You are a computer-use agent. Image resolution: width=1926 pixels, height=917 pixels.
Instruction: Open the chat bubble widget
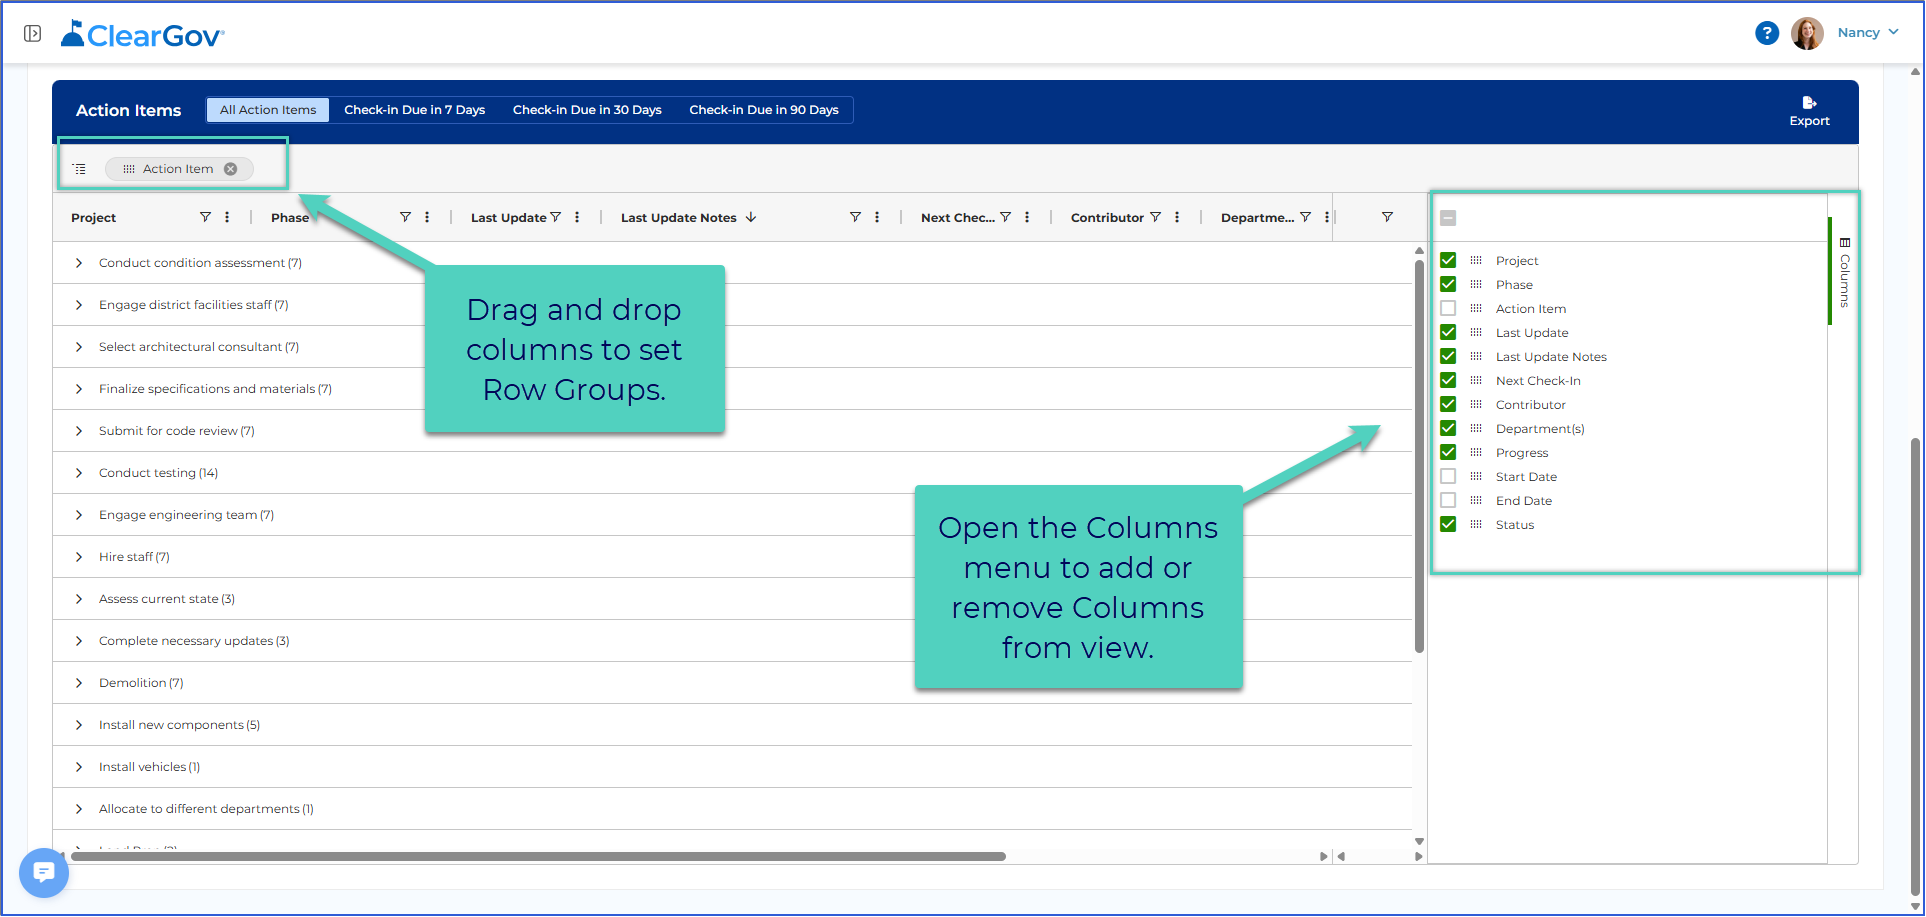click(x=44, y=873)
